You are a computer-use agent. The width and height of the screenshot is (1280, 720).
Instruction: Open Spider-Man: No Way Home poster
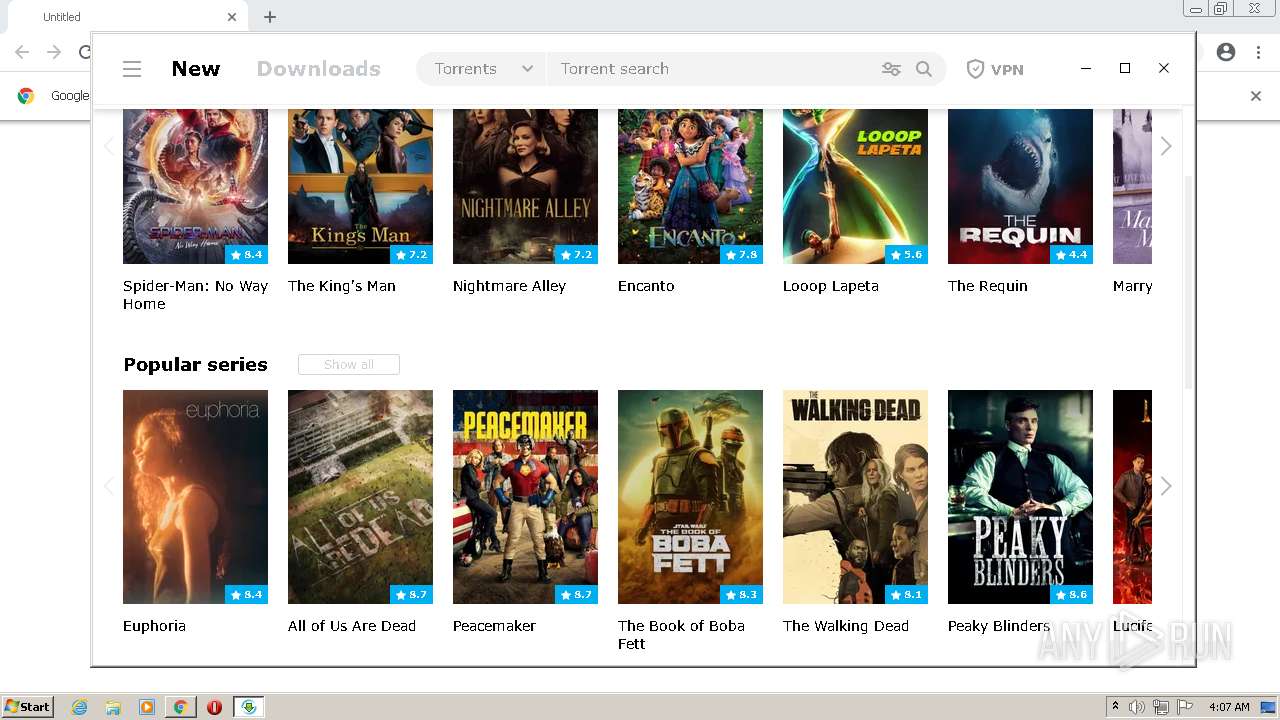195,186
